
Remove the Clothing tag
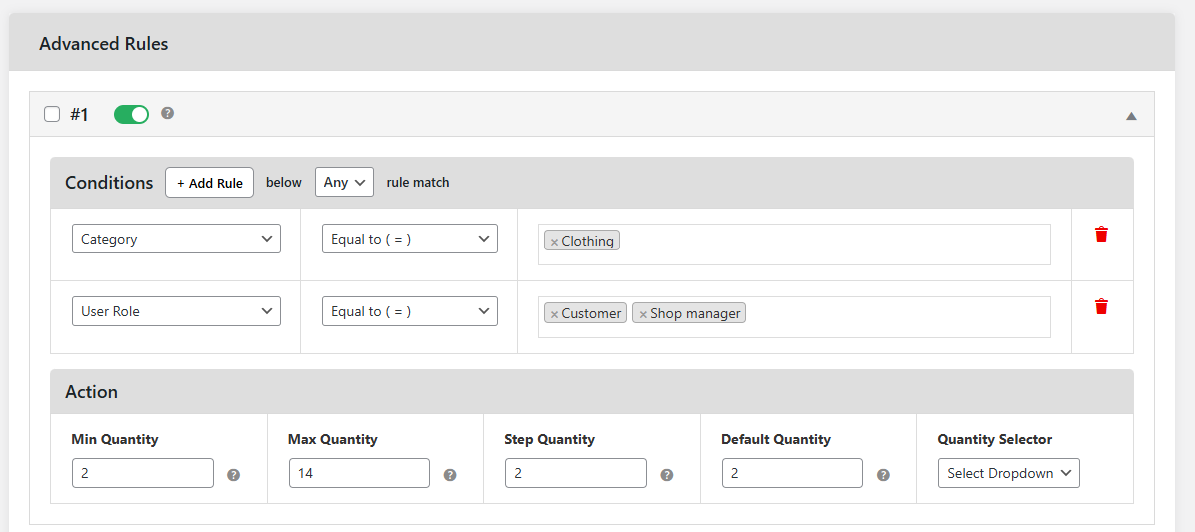tap(554, 242)
